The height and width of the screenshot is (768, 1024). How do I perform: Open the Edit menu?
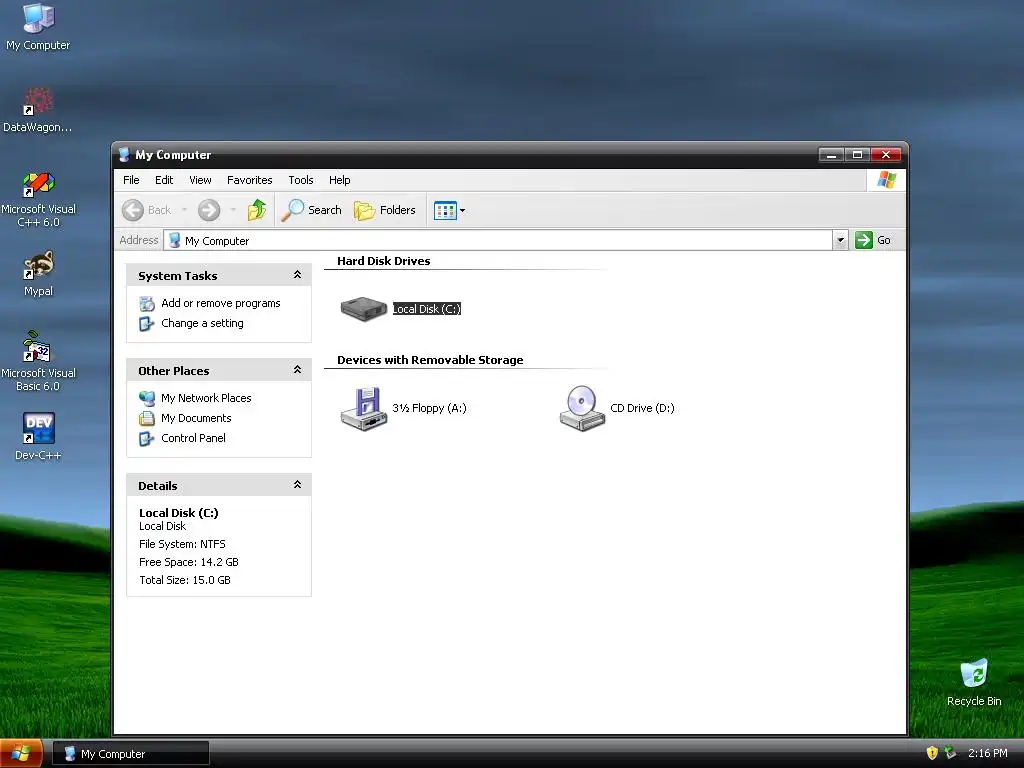[164, 180]
